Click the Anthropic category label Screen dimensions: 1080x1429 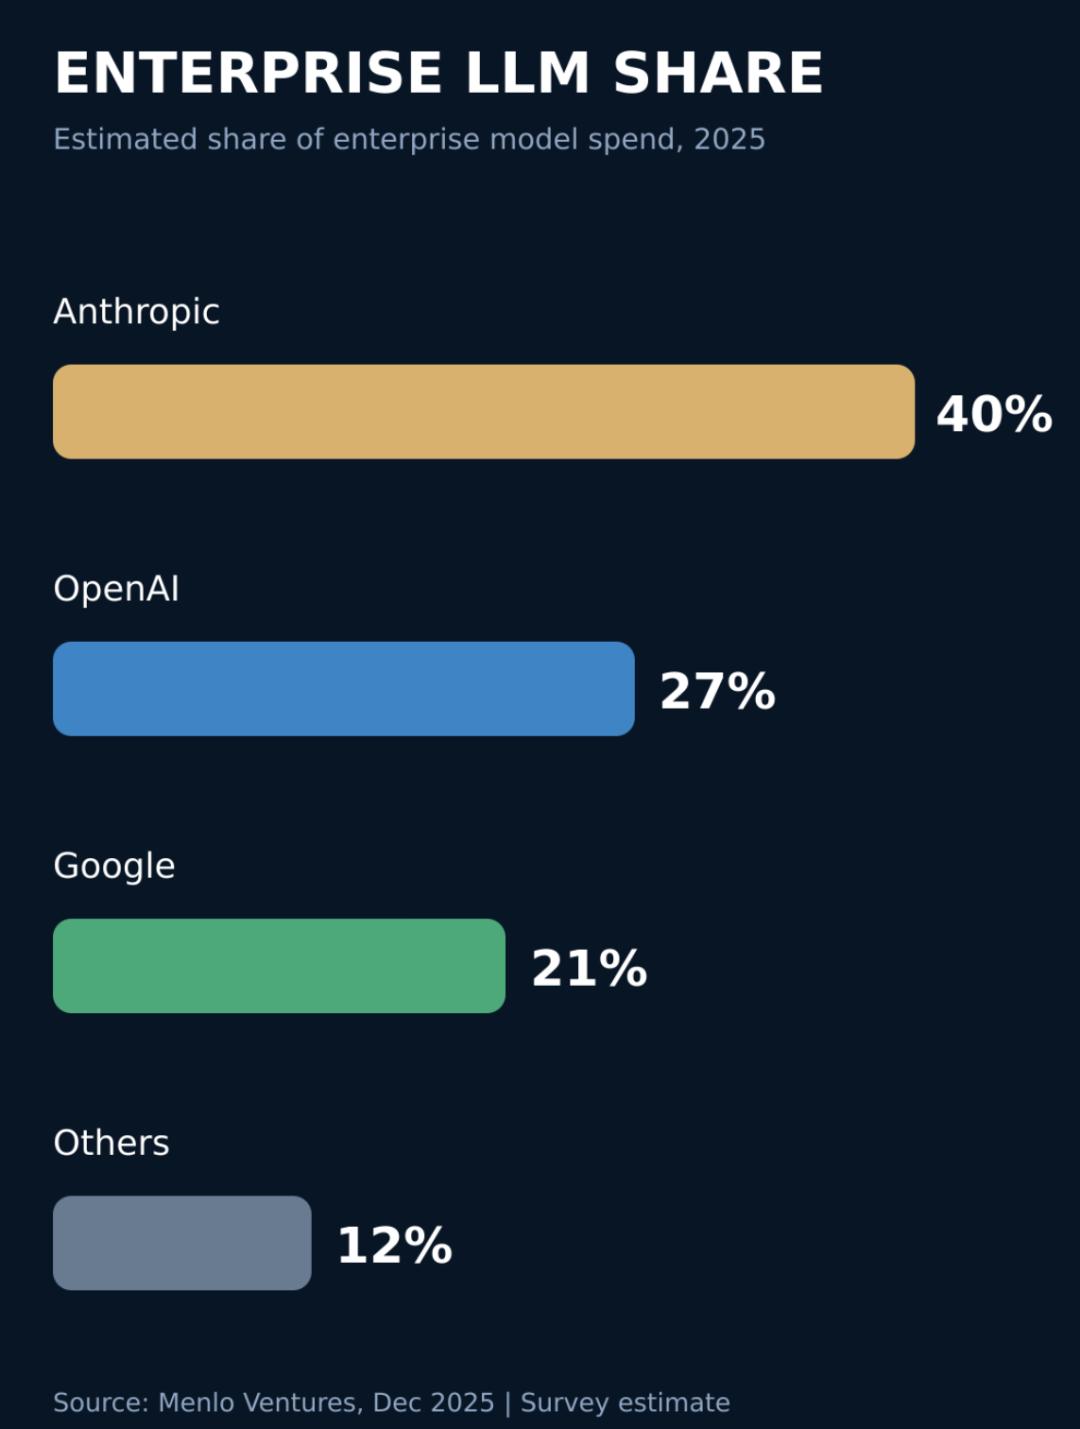pyautogui.click(x=136, y=312)
